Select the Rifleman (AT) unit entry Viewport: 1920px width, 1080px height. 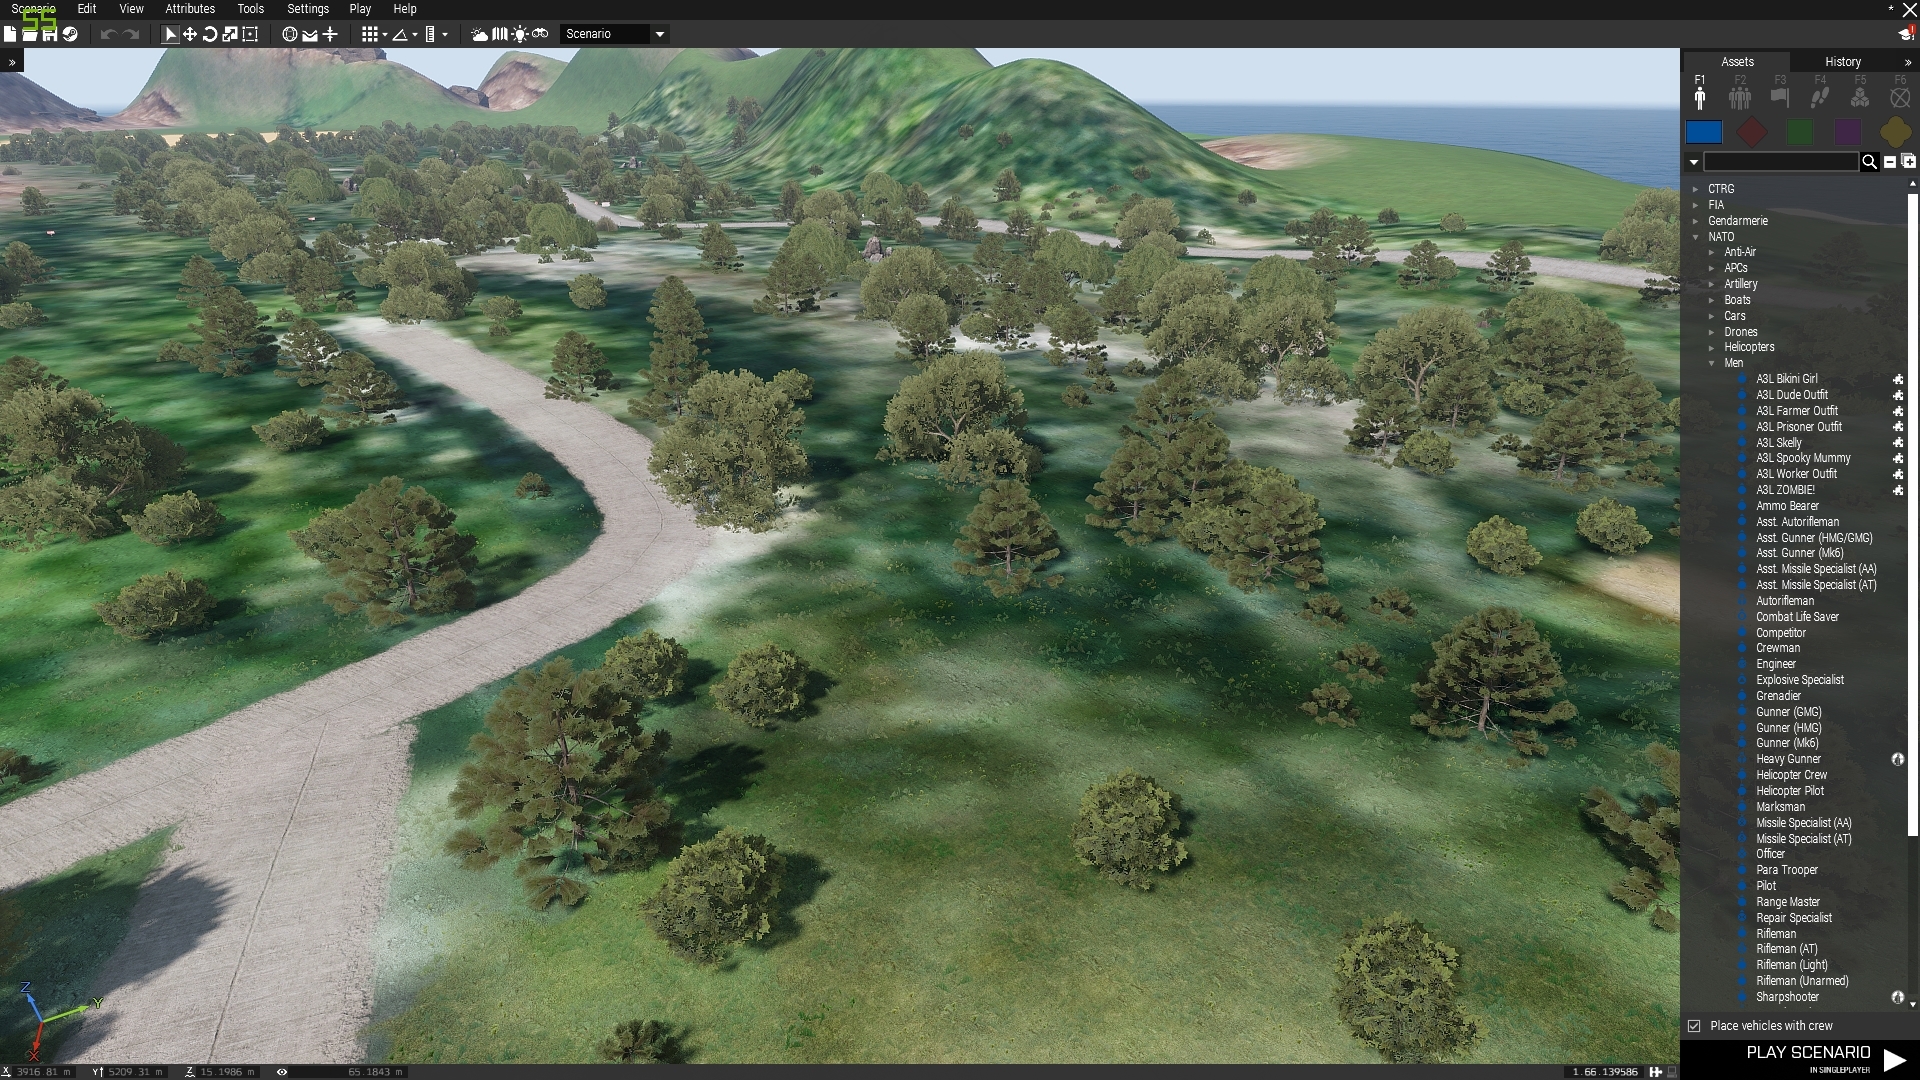coord(1786,949)
